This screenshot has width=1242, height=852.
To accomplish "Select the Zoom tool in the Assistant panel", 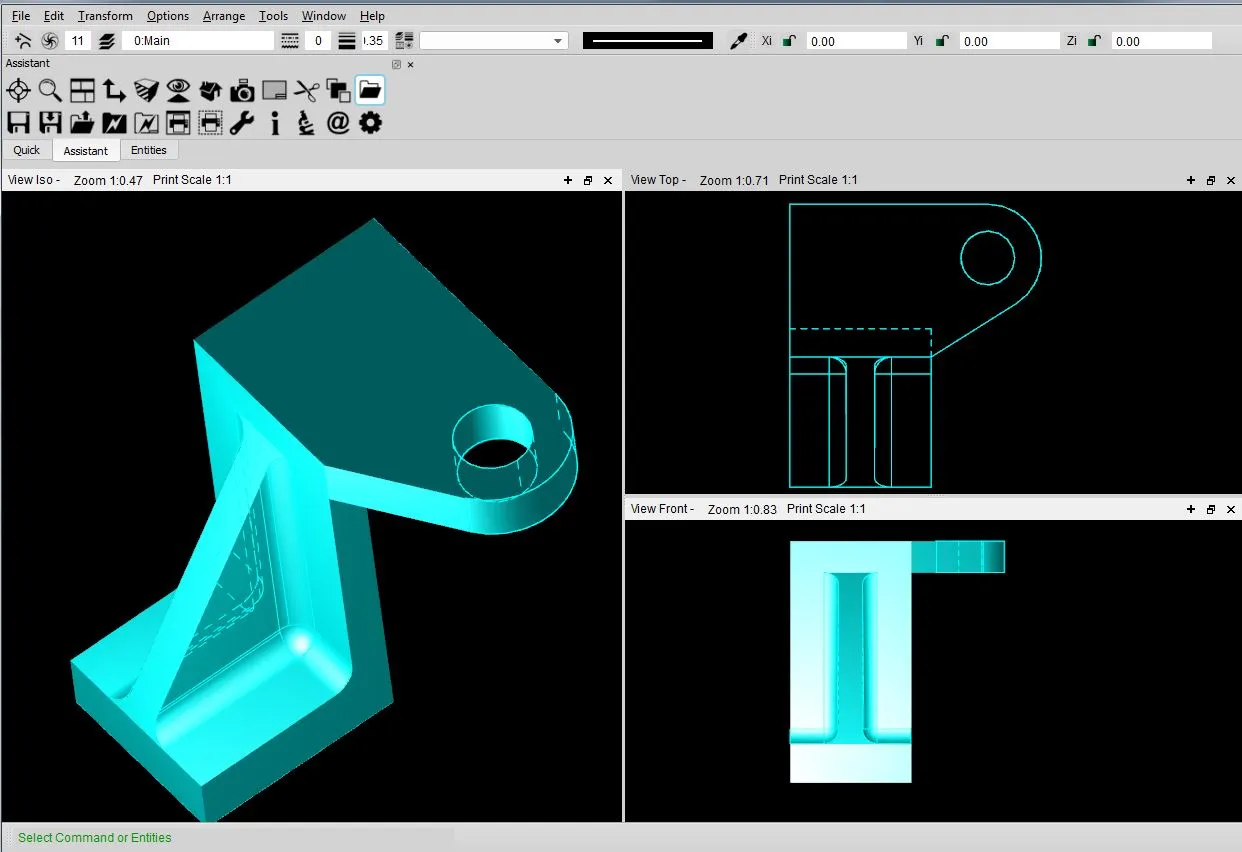I will (50, 90).
